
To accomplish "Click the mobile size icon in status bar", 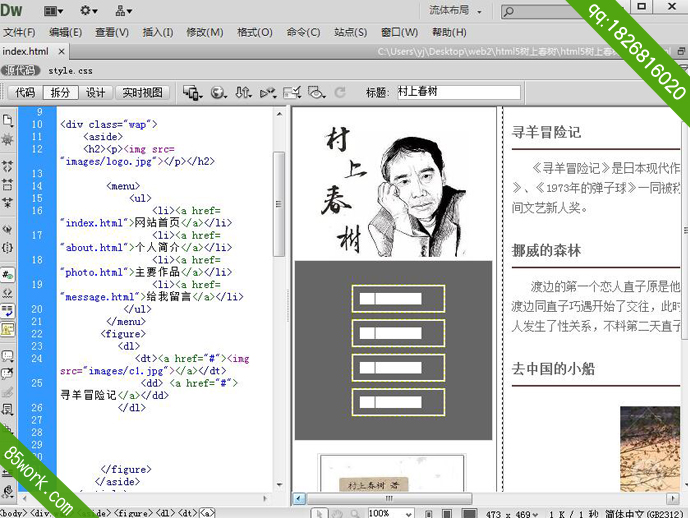I will (429, 514).
